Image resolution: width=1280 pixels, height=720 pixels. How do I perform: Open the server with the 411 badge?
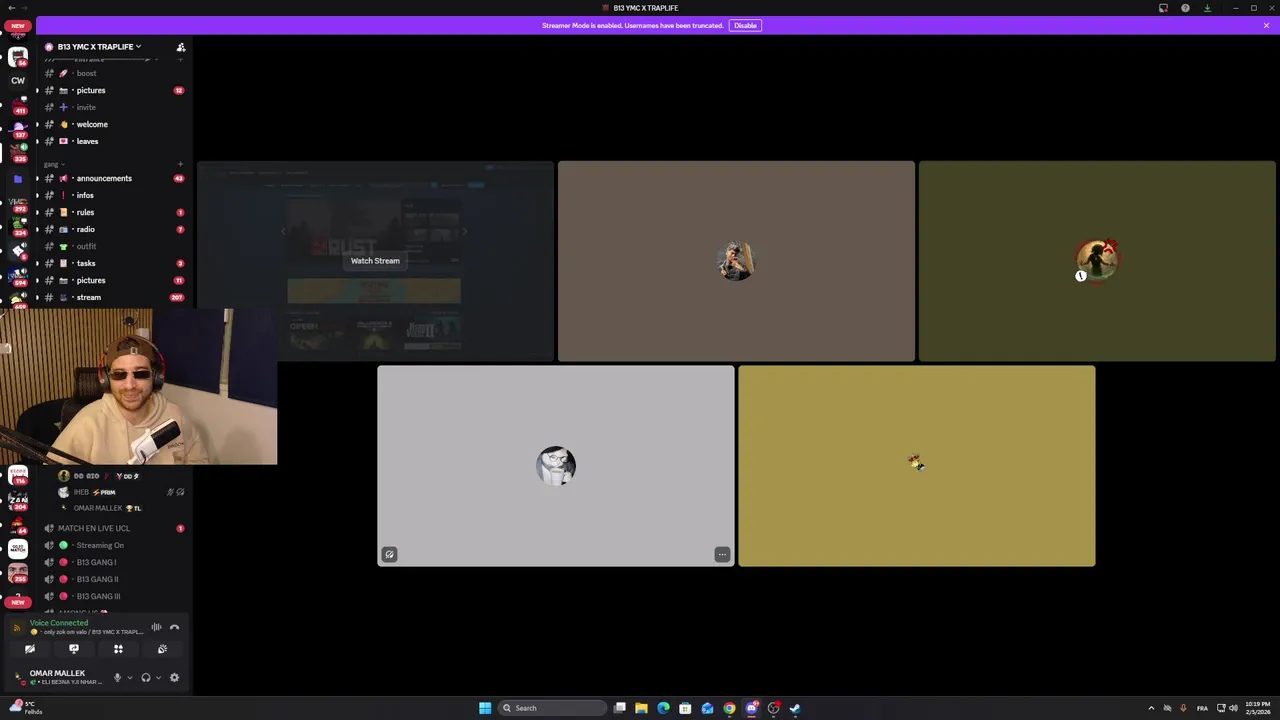pos(18,105)
